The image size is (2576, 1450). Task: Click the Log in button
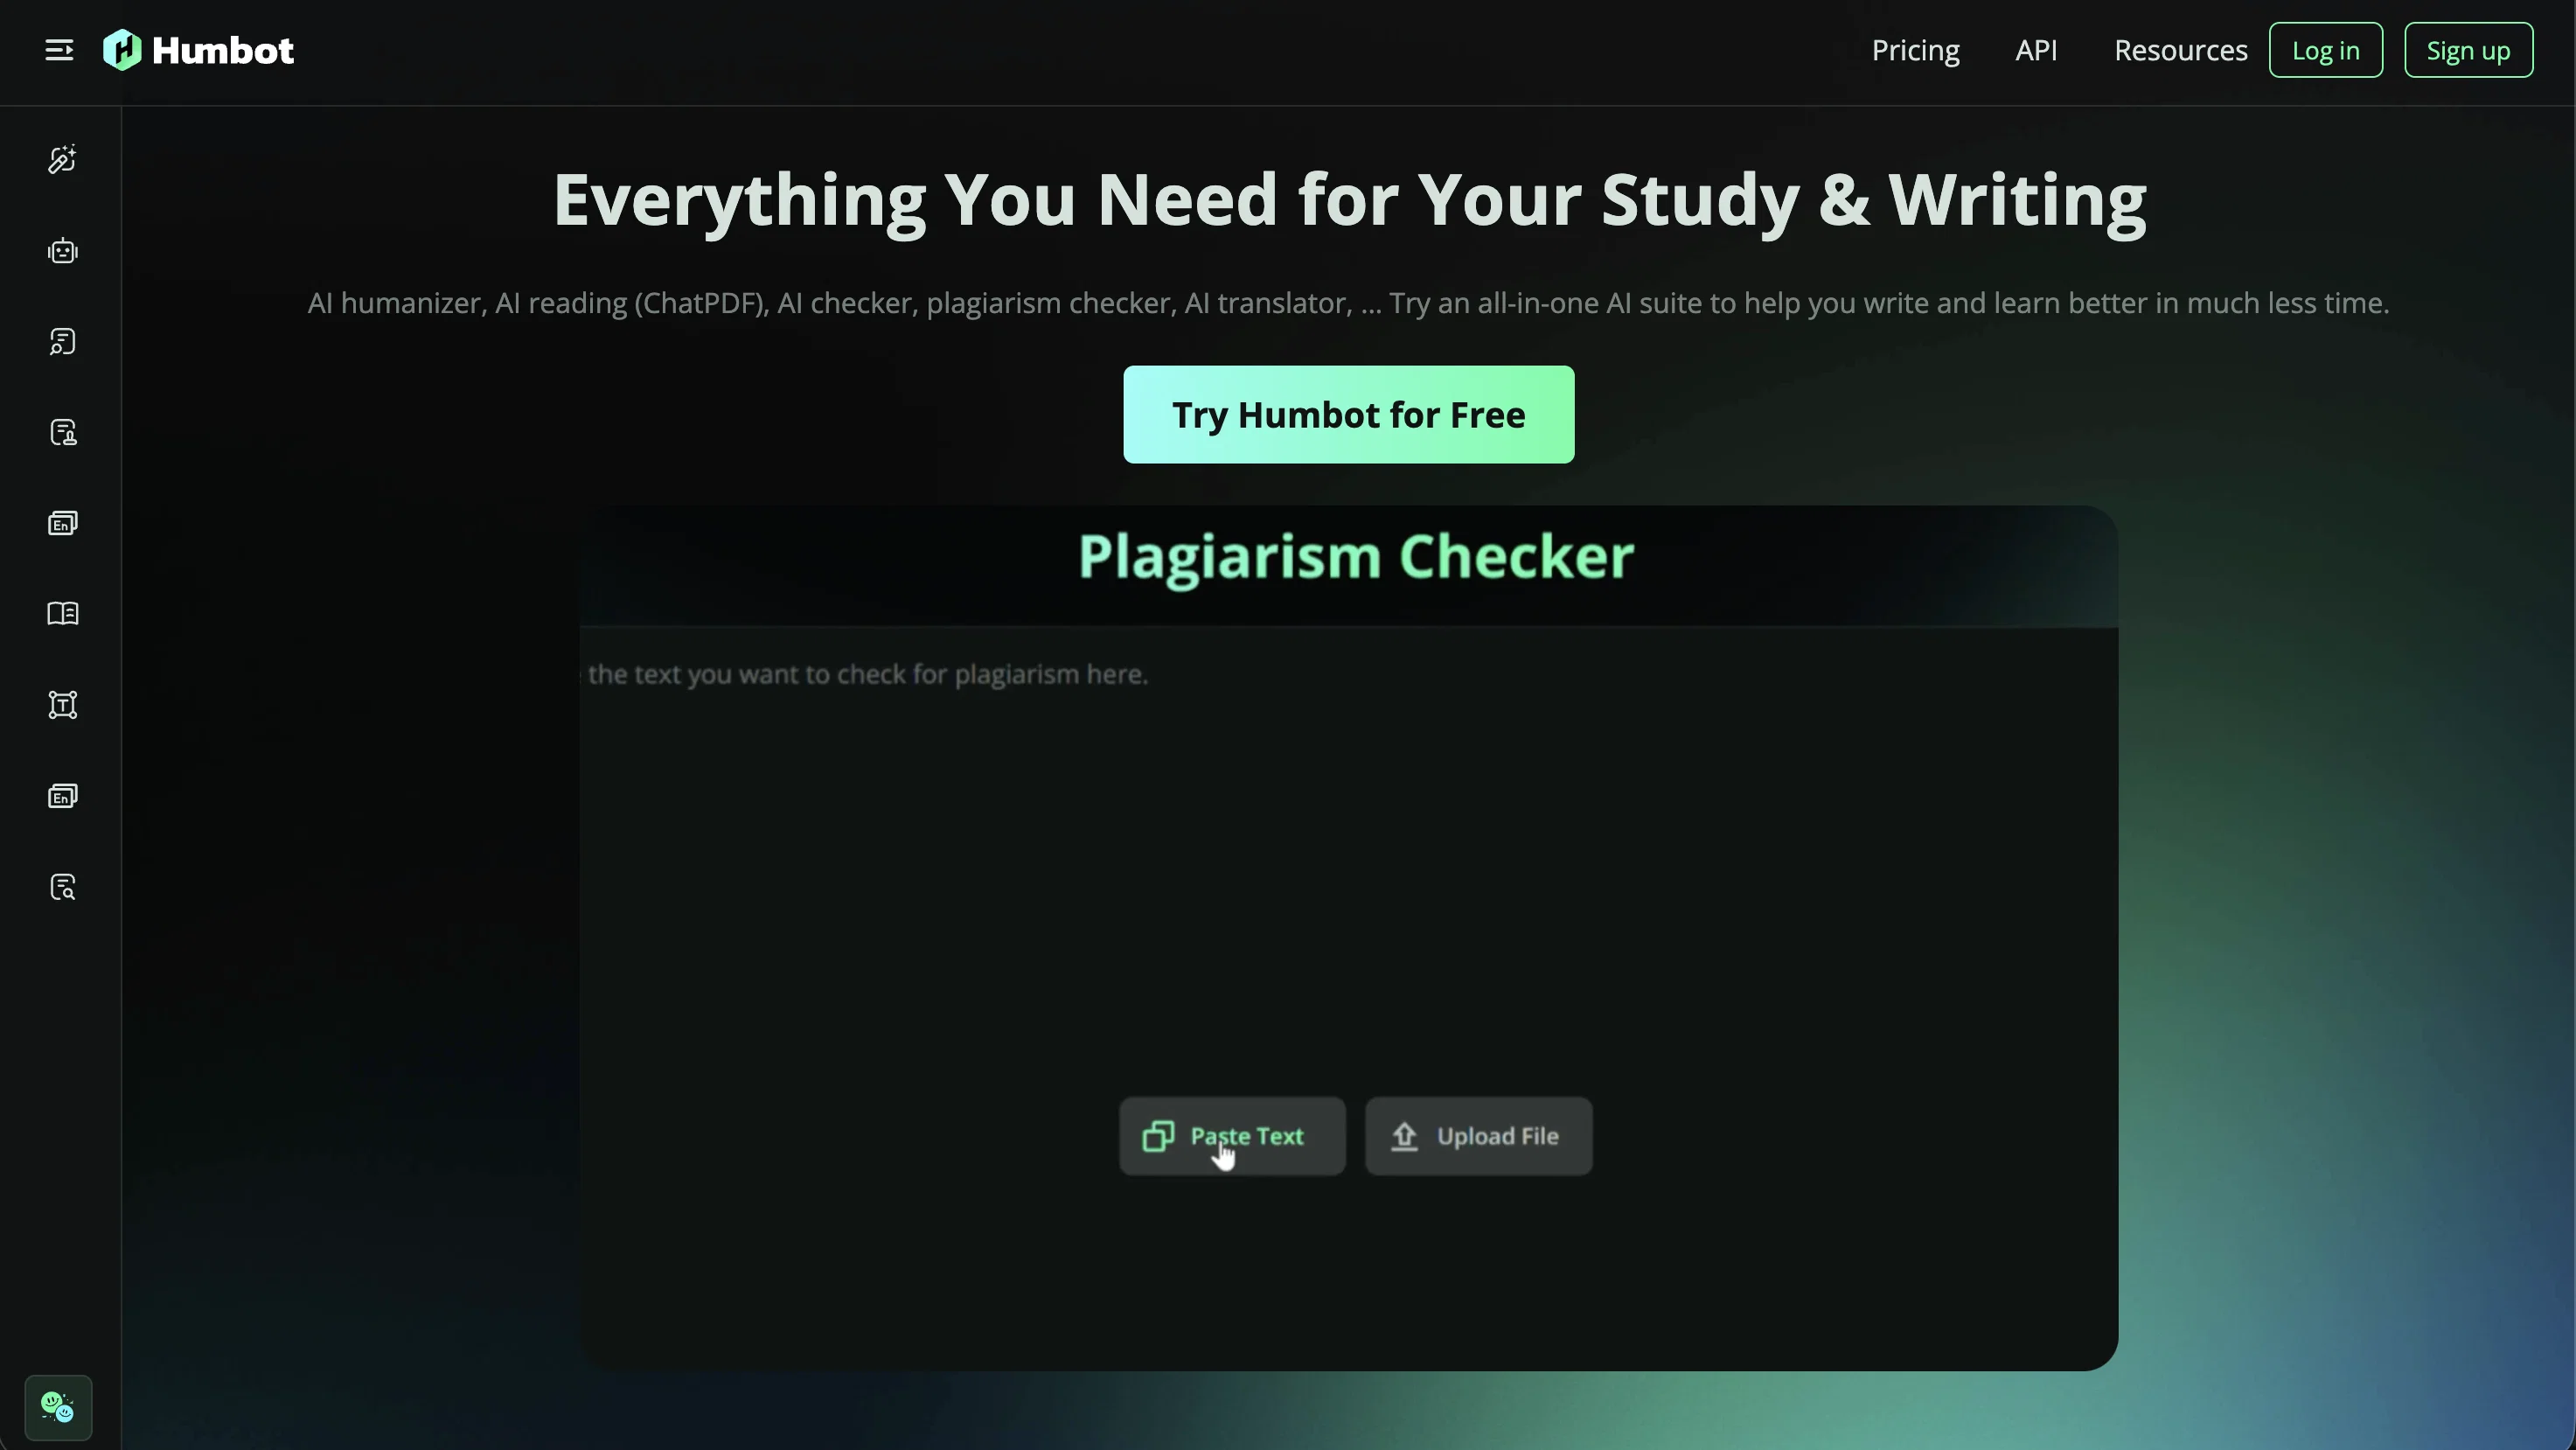click(2325, 50)
